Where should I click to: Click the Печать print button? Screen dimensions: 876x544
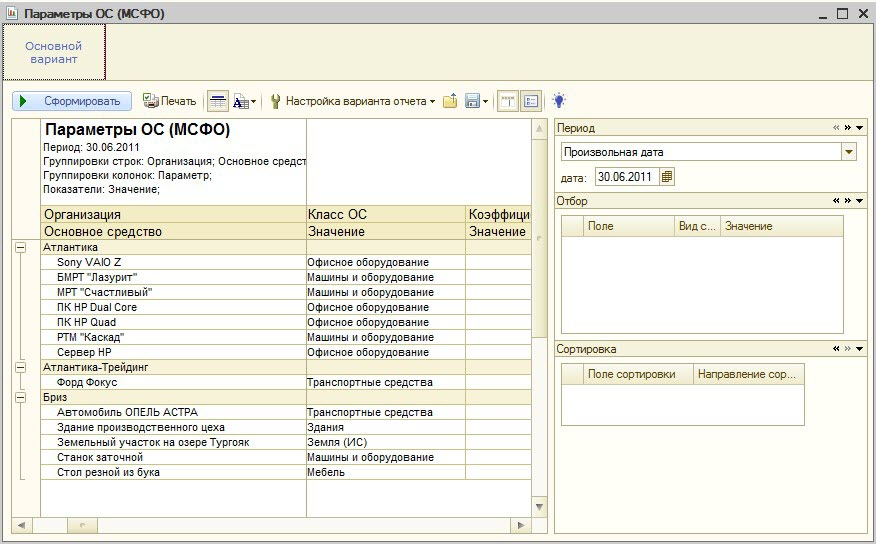coord(169,101)
